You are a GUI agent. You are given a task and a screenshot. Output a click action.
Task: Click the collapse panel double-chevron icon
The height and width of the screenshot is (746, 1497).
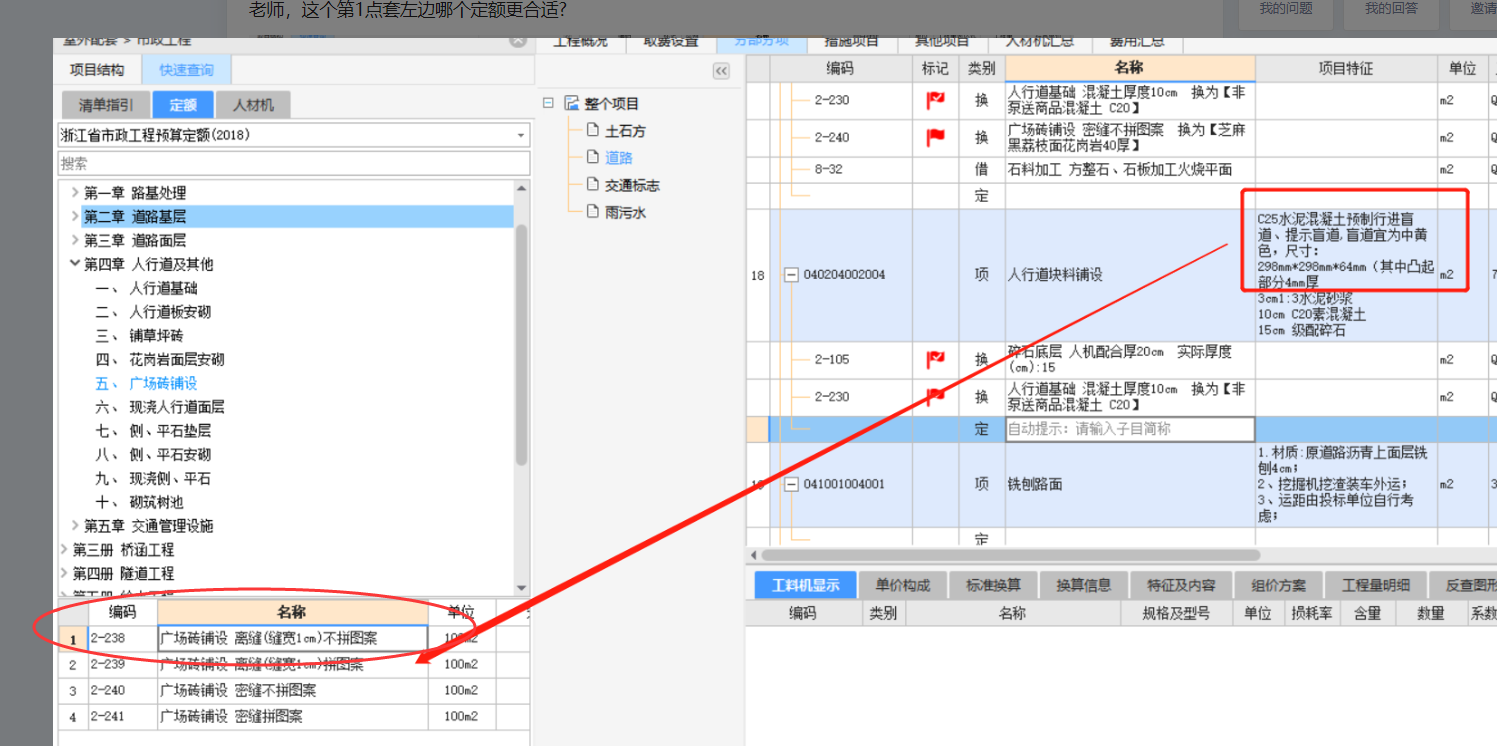tap(721, 71)
